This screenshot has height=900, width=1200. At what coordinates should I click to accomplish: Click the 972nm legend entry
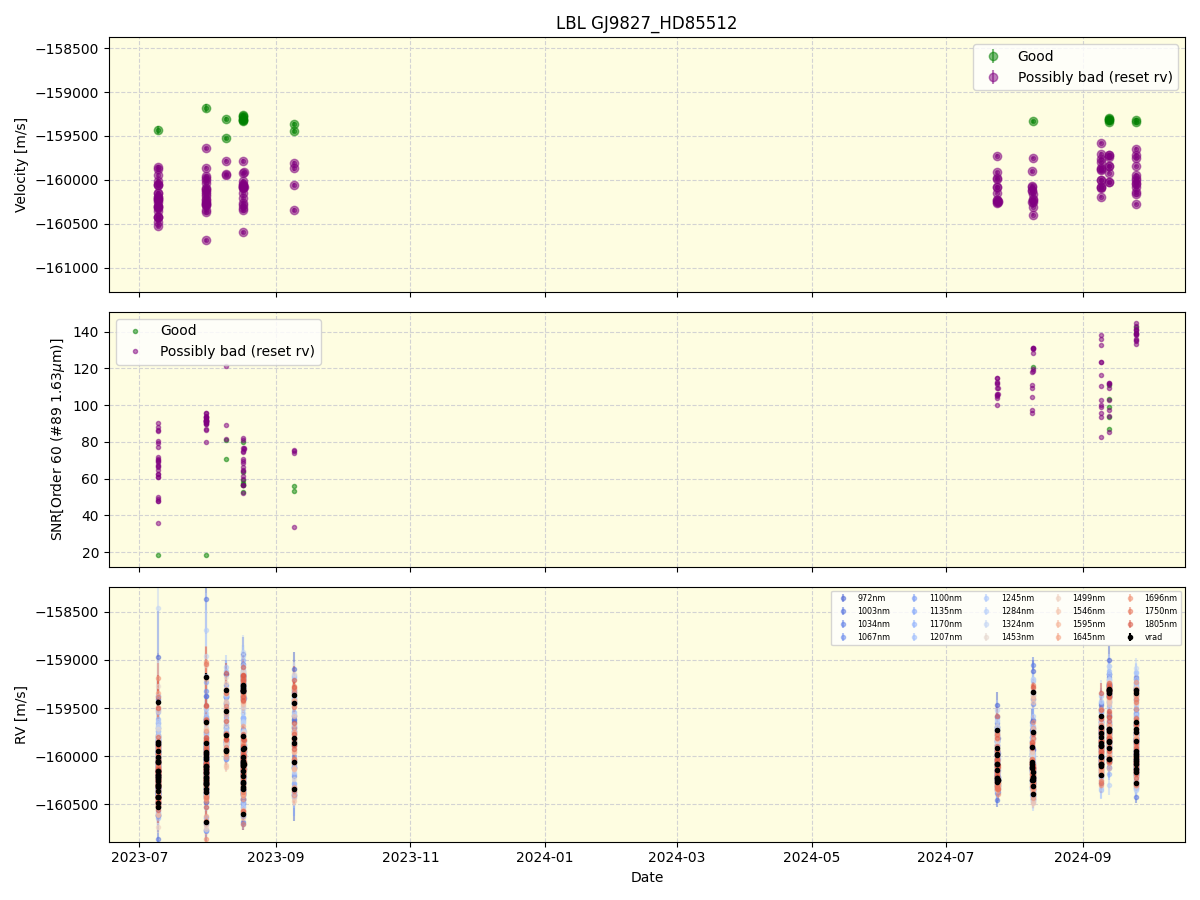point(863,598)
